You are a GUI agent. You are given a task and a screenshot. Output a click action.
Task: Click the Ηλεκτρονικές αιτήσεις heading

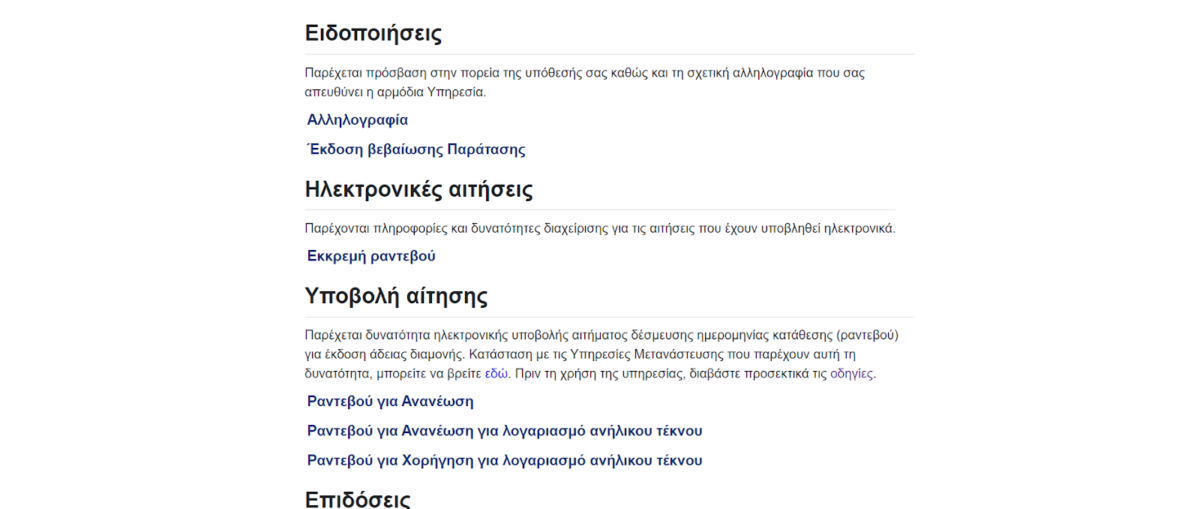pos(419,190)
